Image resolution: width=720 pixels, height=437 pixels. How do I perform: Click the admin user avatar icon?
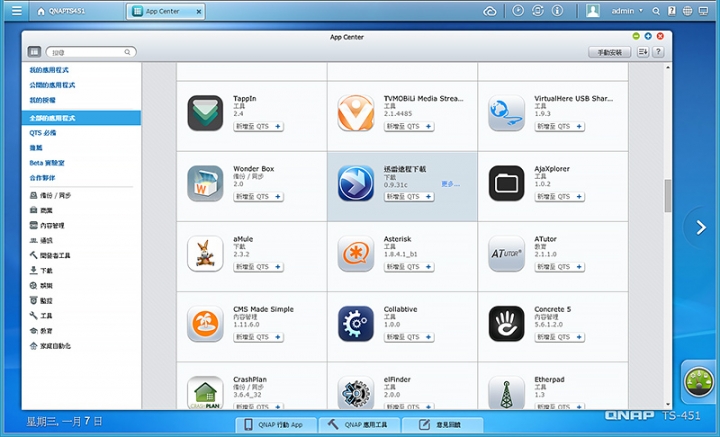(592, 11)
